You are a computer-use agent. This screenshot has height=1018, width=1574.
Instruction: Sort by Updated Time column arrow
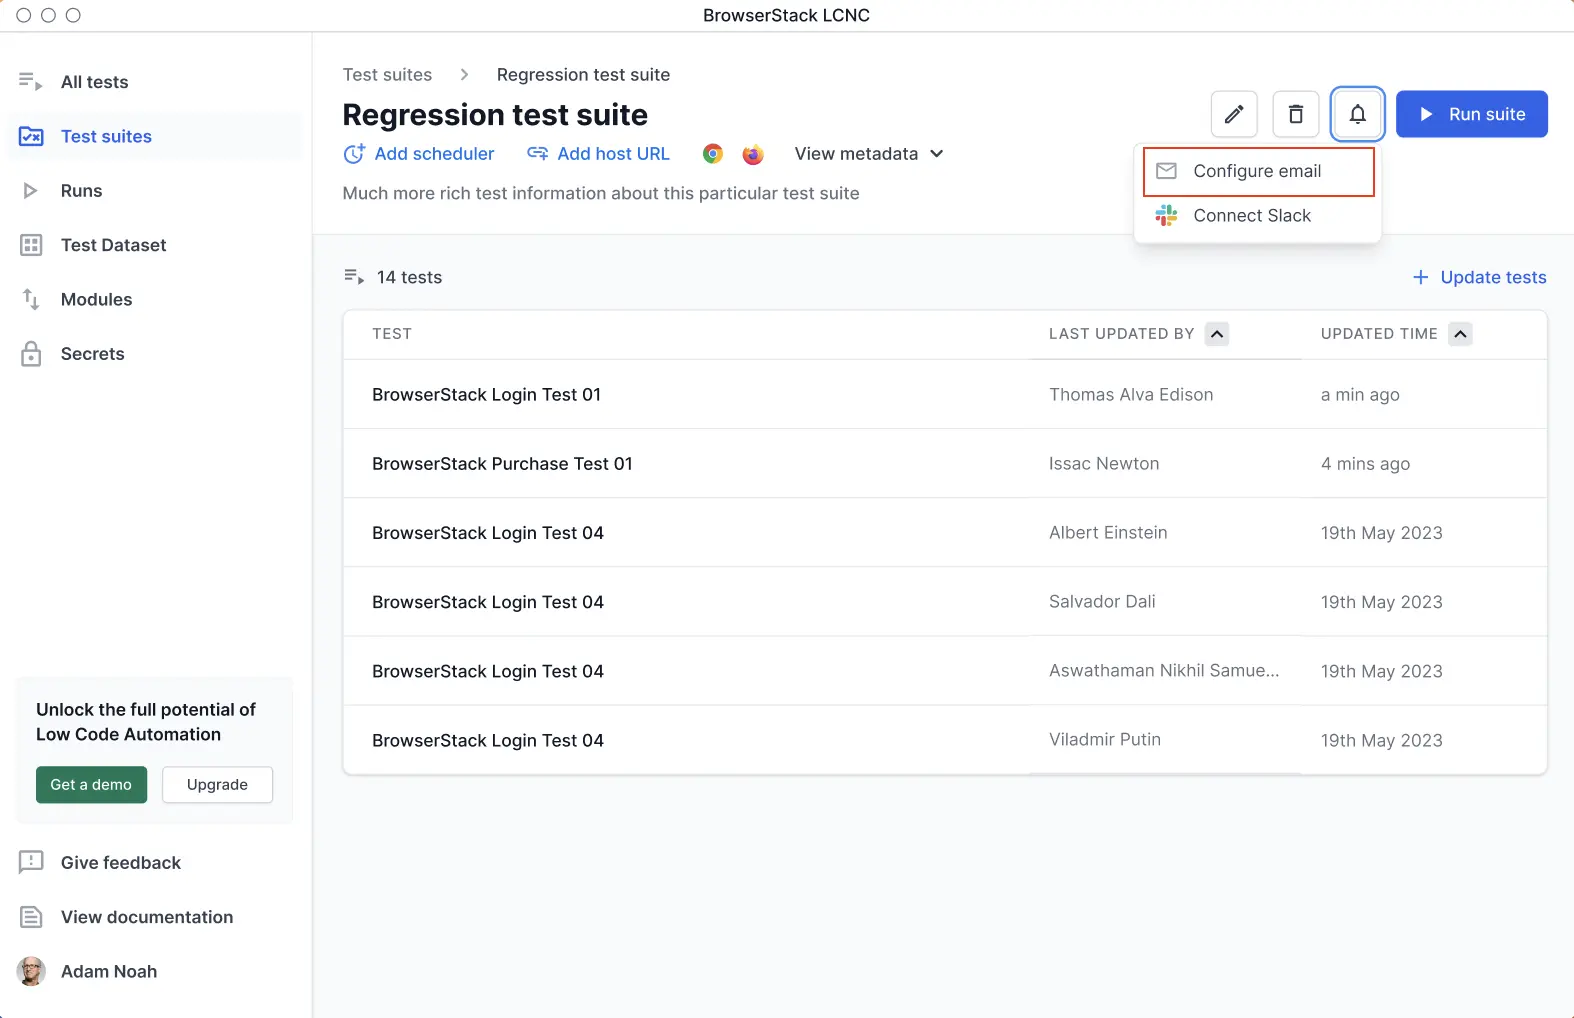[1460, 334]
